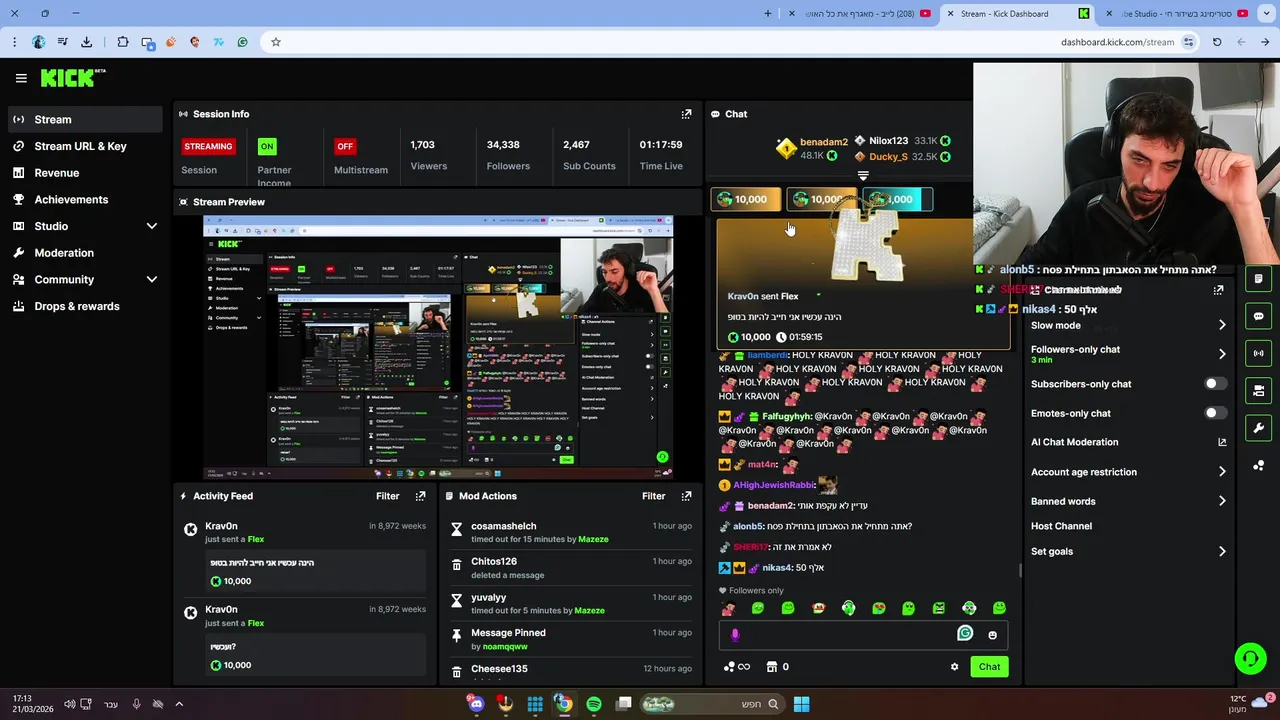The image size is (1280, 720).
Task: Open Set goals options
Action: 1128,551
